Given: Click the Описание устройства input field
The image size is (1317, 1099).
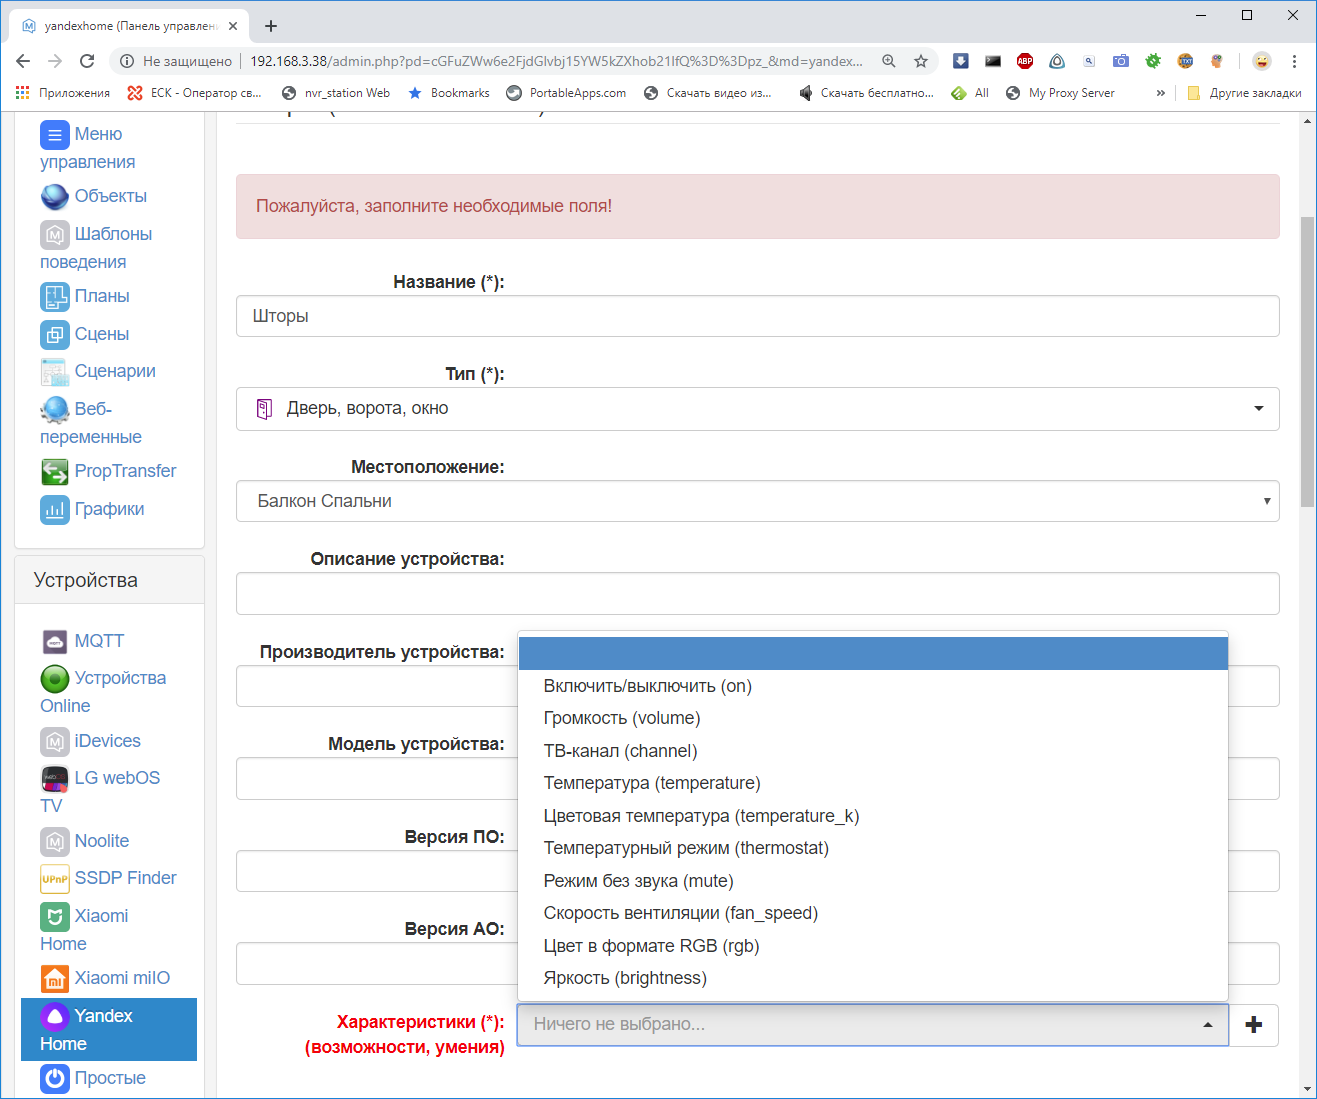Looking at the screenshot, I should point(758,594).
